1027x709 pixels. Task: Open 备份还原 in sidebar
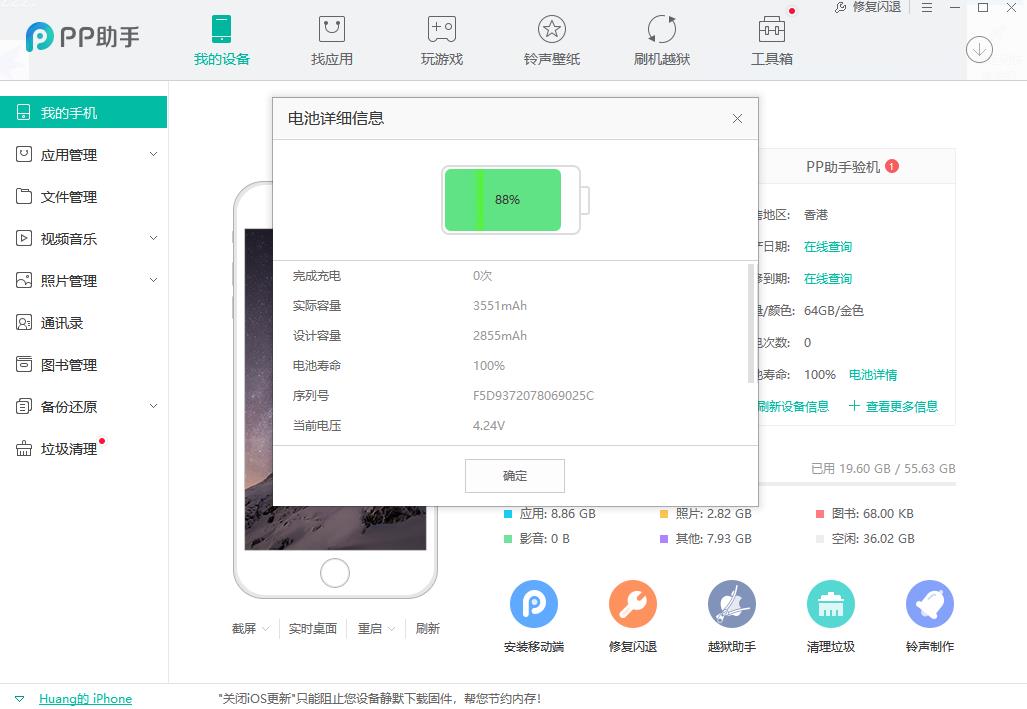pyautogui.click(x=69, y=406)
